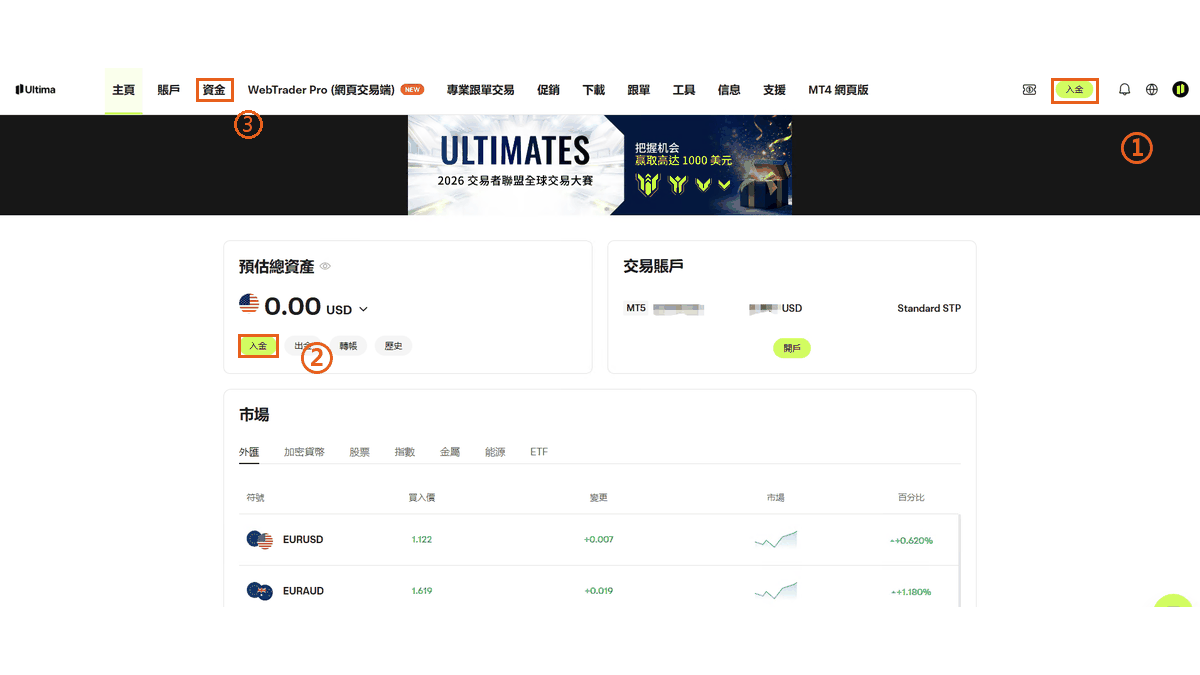Open the 資金 menu
Image resolution: width=1200 pixels, height=675 pixels.
coord(214,90)
